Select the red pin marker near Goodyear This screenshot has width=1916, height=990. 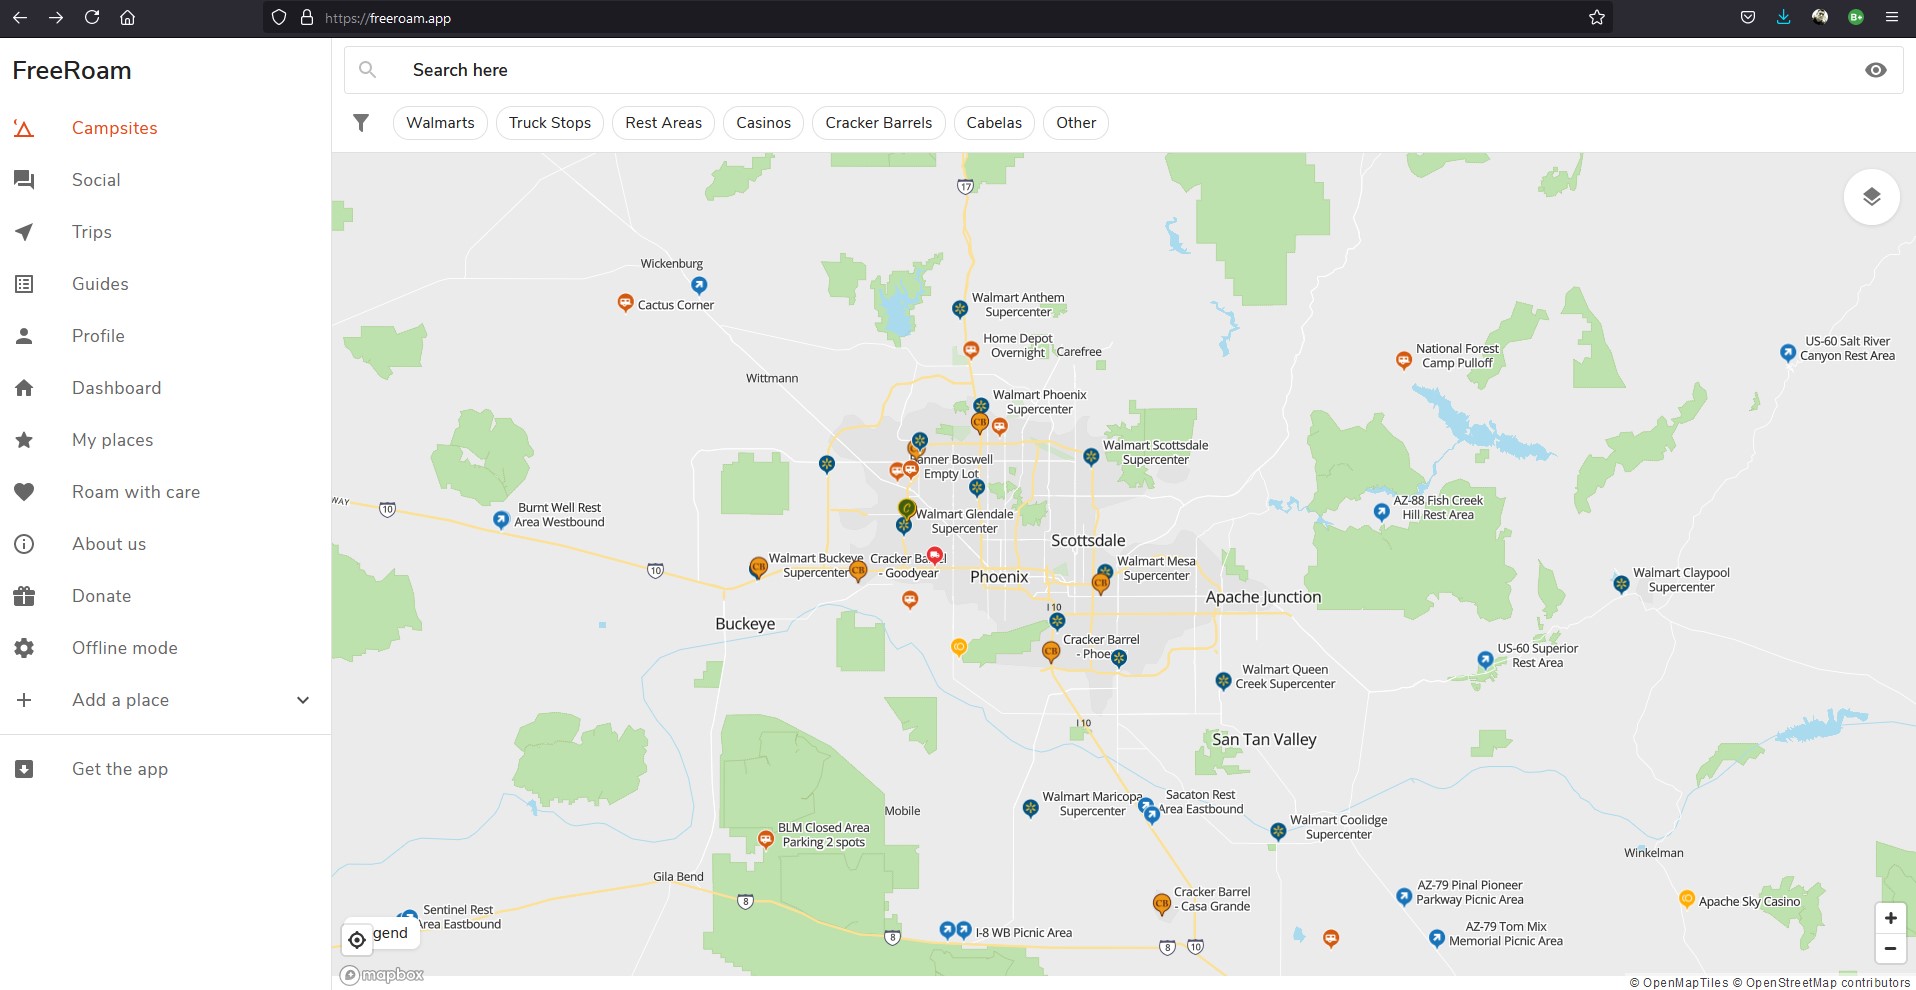[934, 555]
